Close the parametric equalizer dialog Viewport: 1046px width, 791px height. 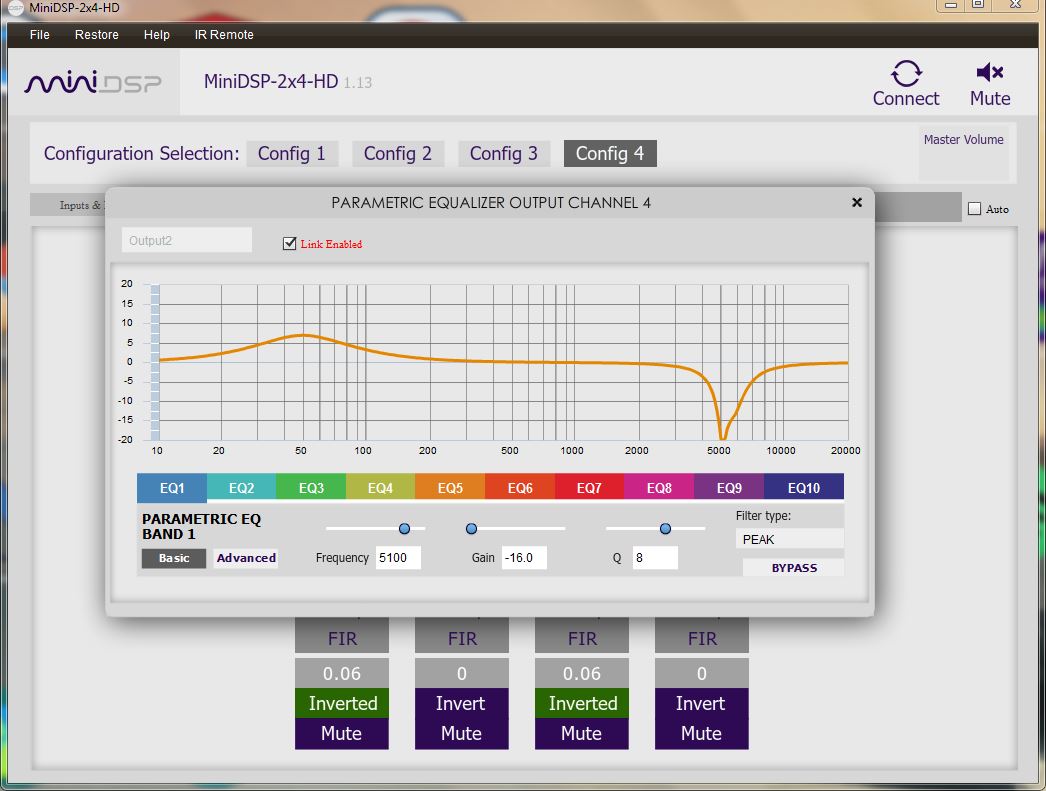point(857,202)
